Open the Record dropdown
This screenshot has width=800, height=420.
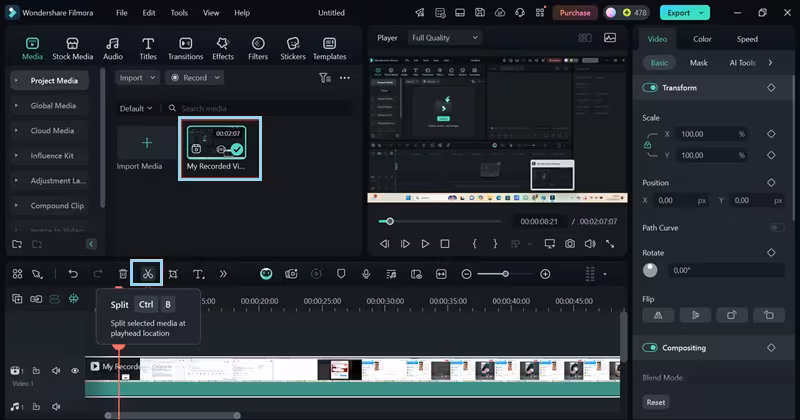click(195, 78)
